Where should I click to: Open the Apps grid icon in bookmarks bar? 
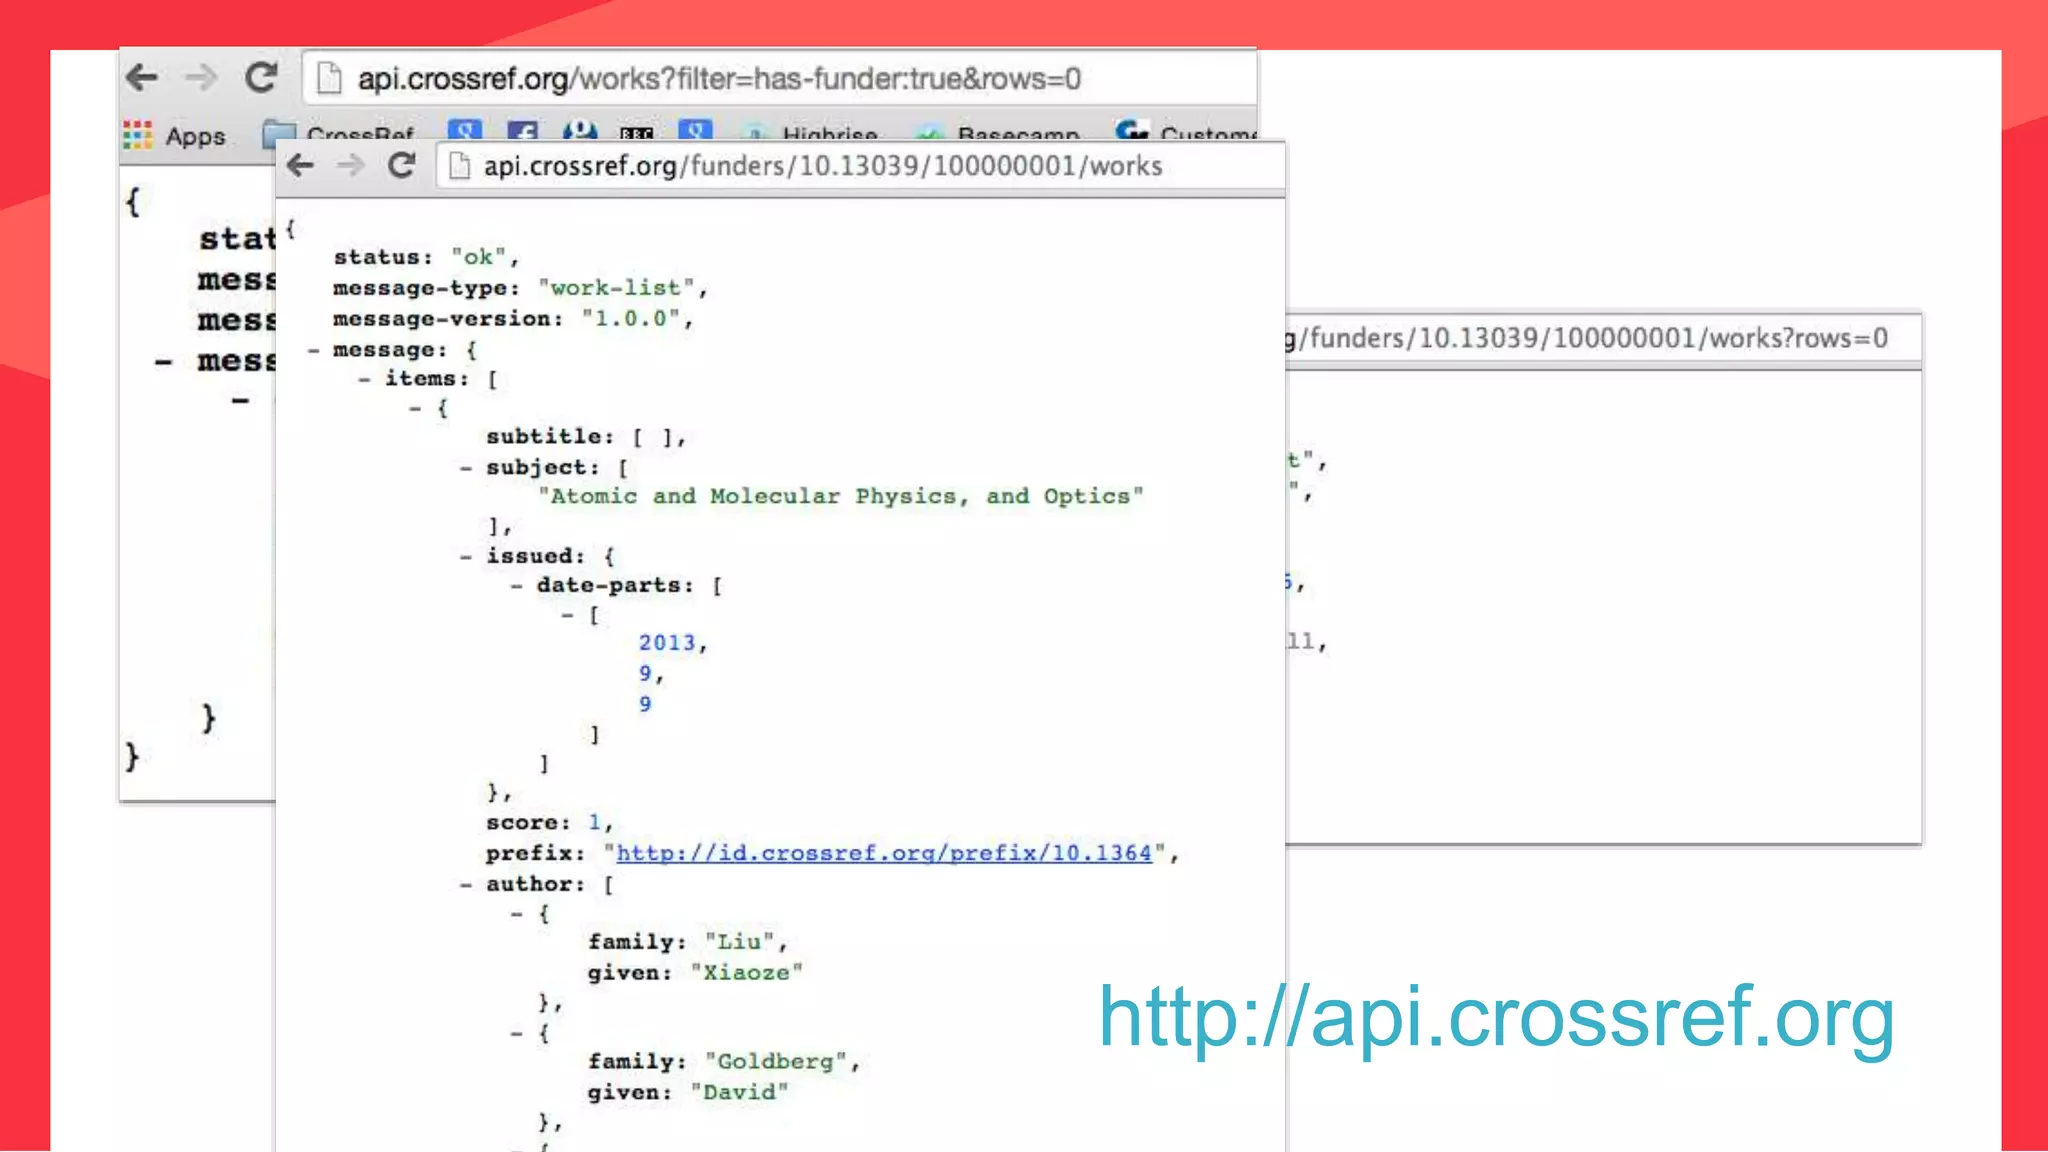coord(137,134)
